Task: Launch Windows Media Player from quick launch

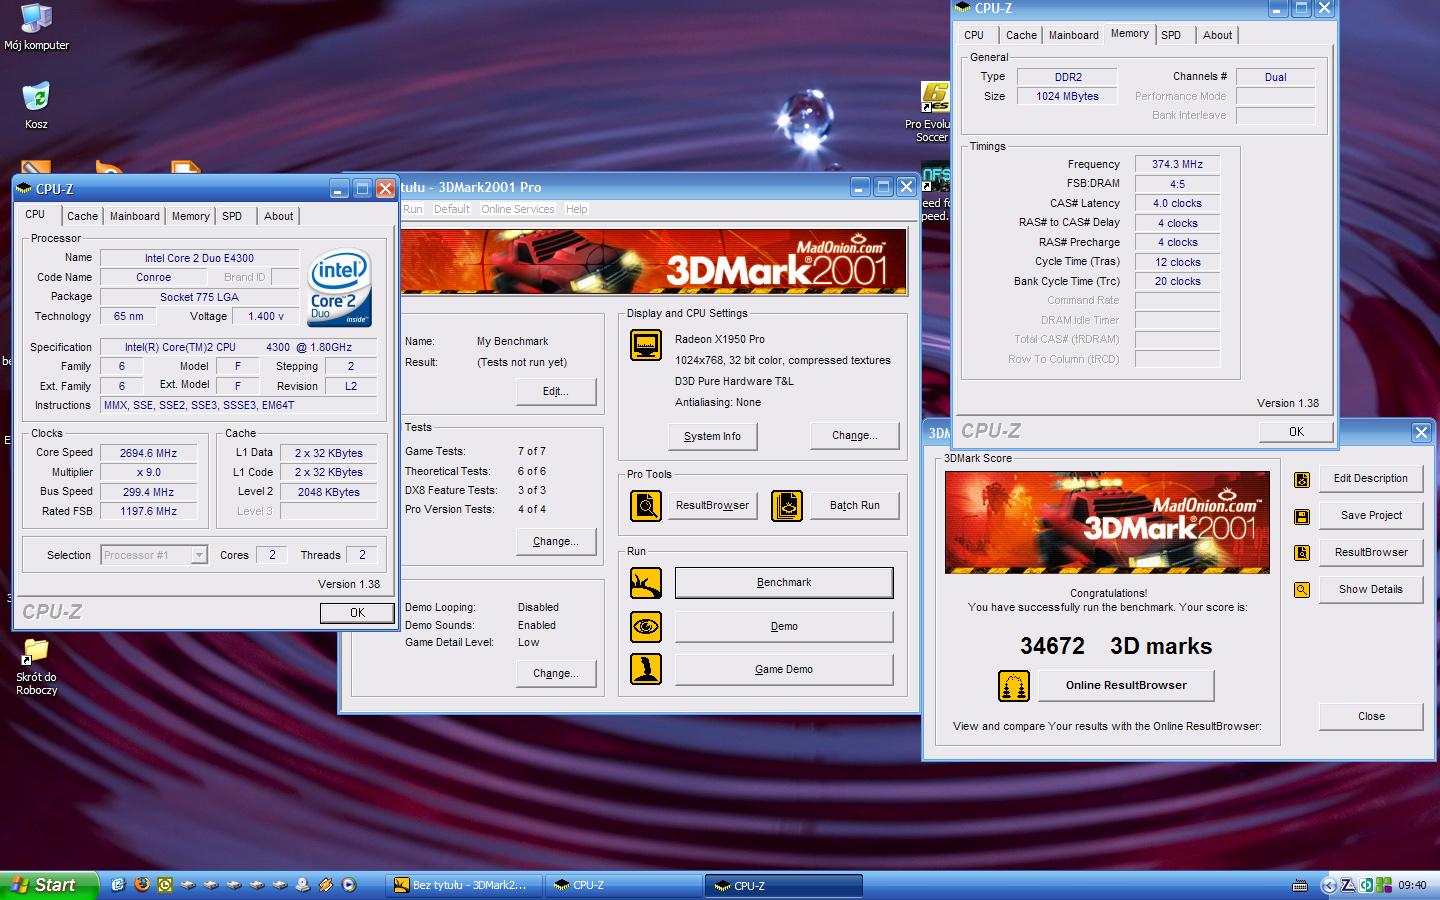Action: (349, 885)
